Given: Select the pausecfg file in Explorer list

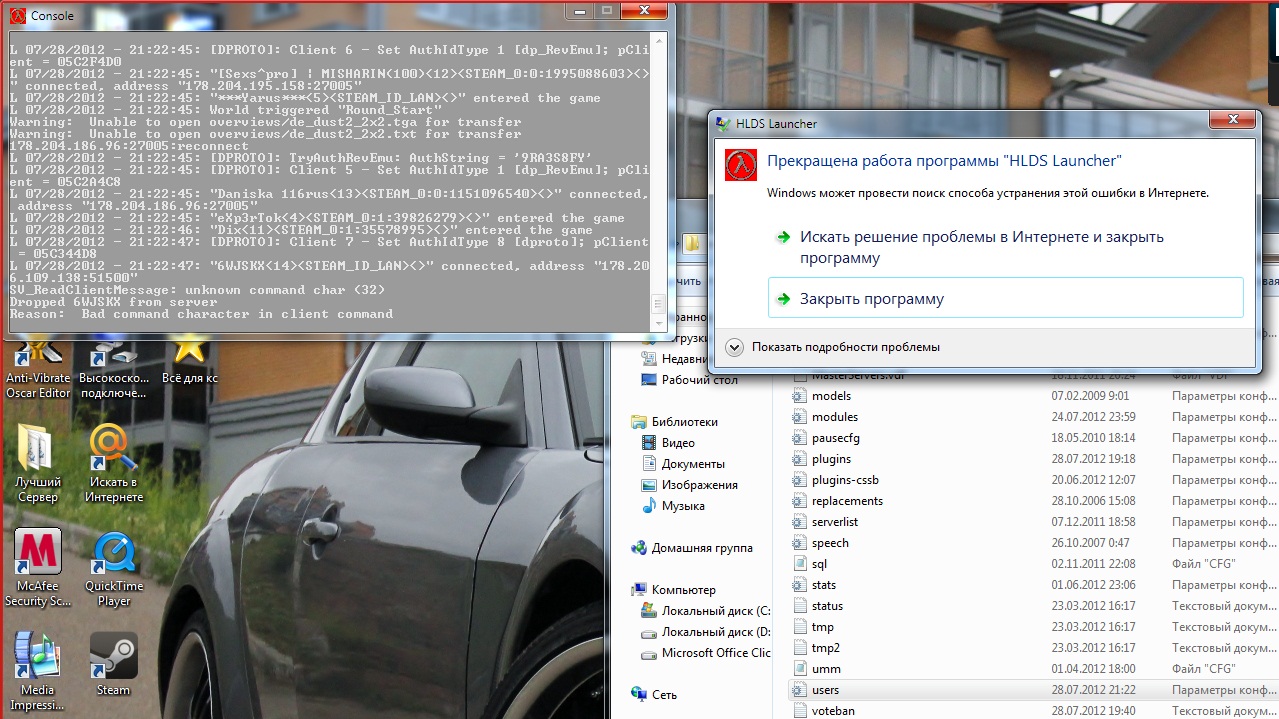Looking at the screenshot, I should (x=835, y=438).
